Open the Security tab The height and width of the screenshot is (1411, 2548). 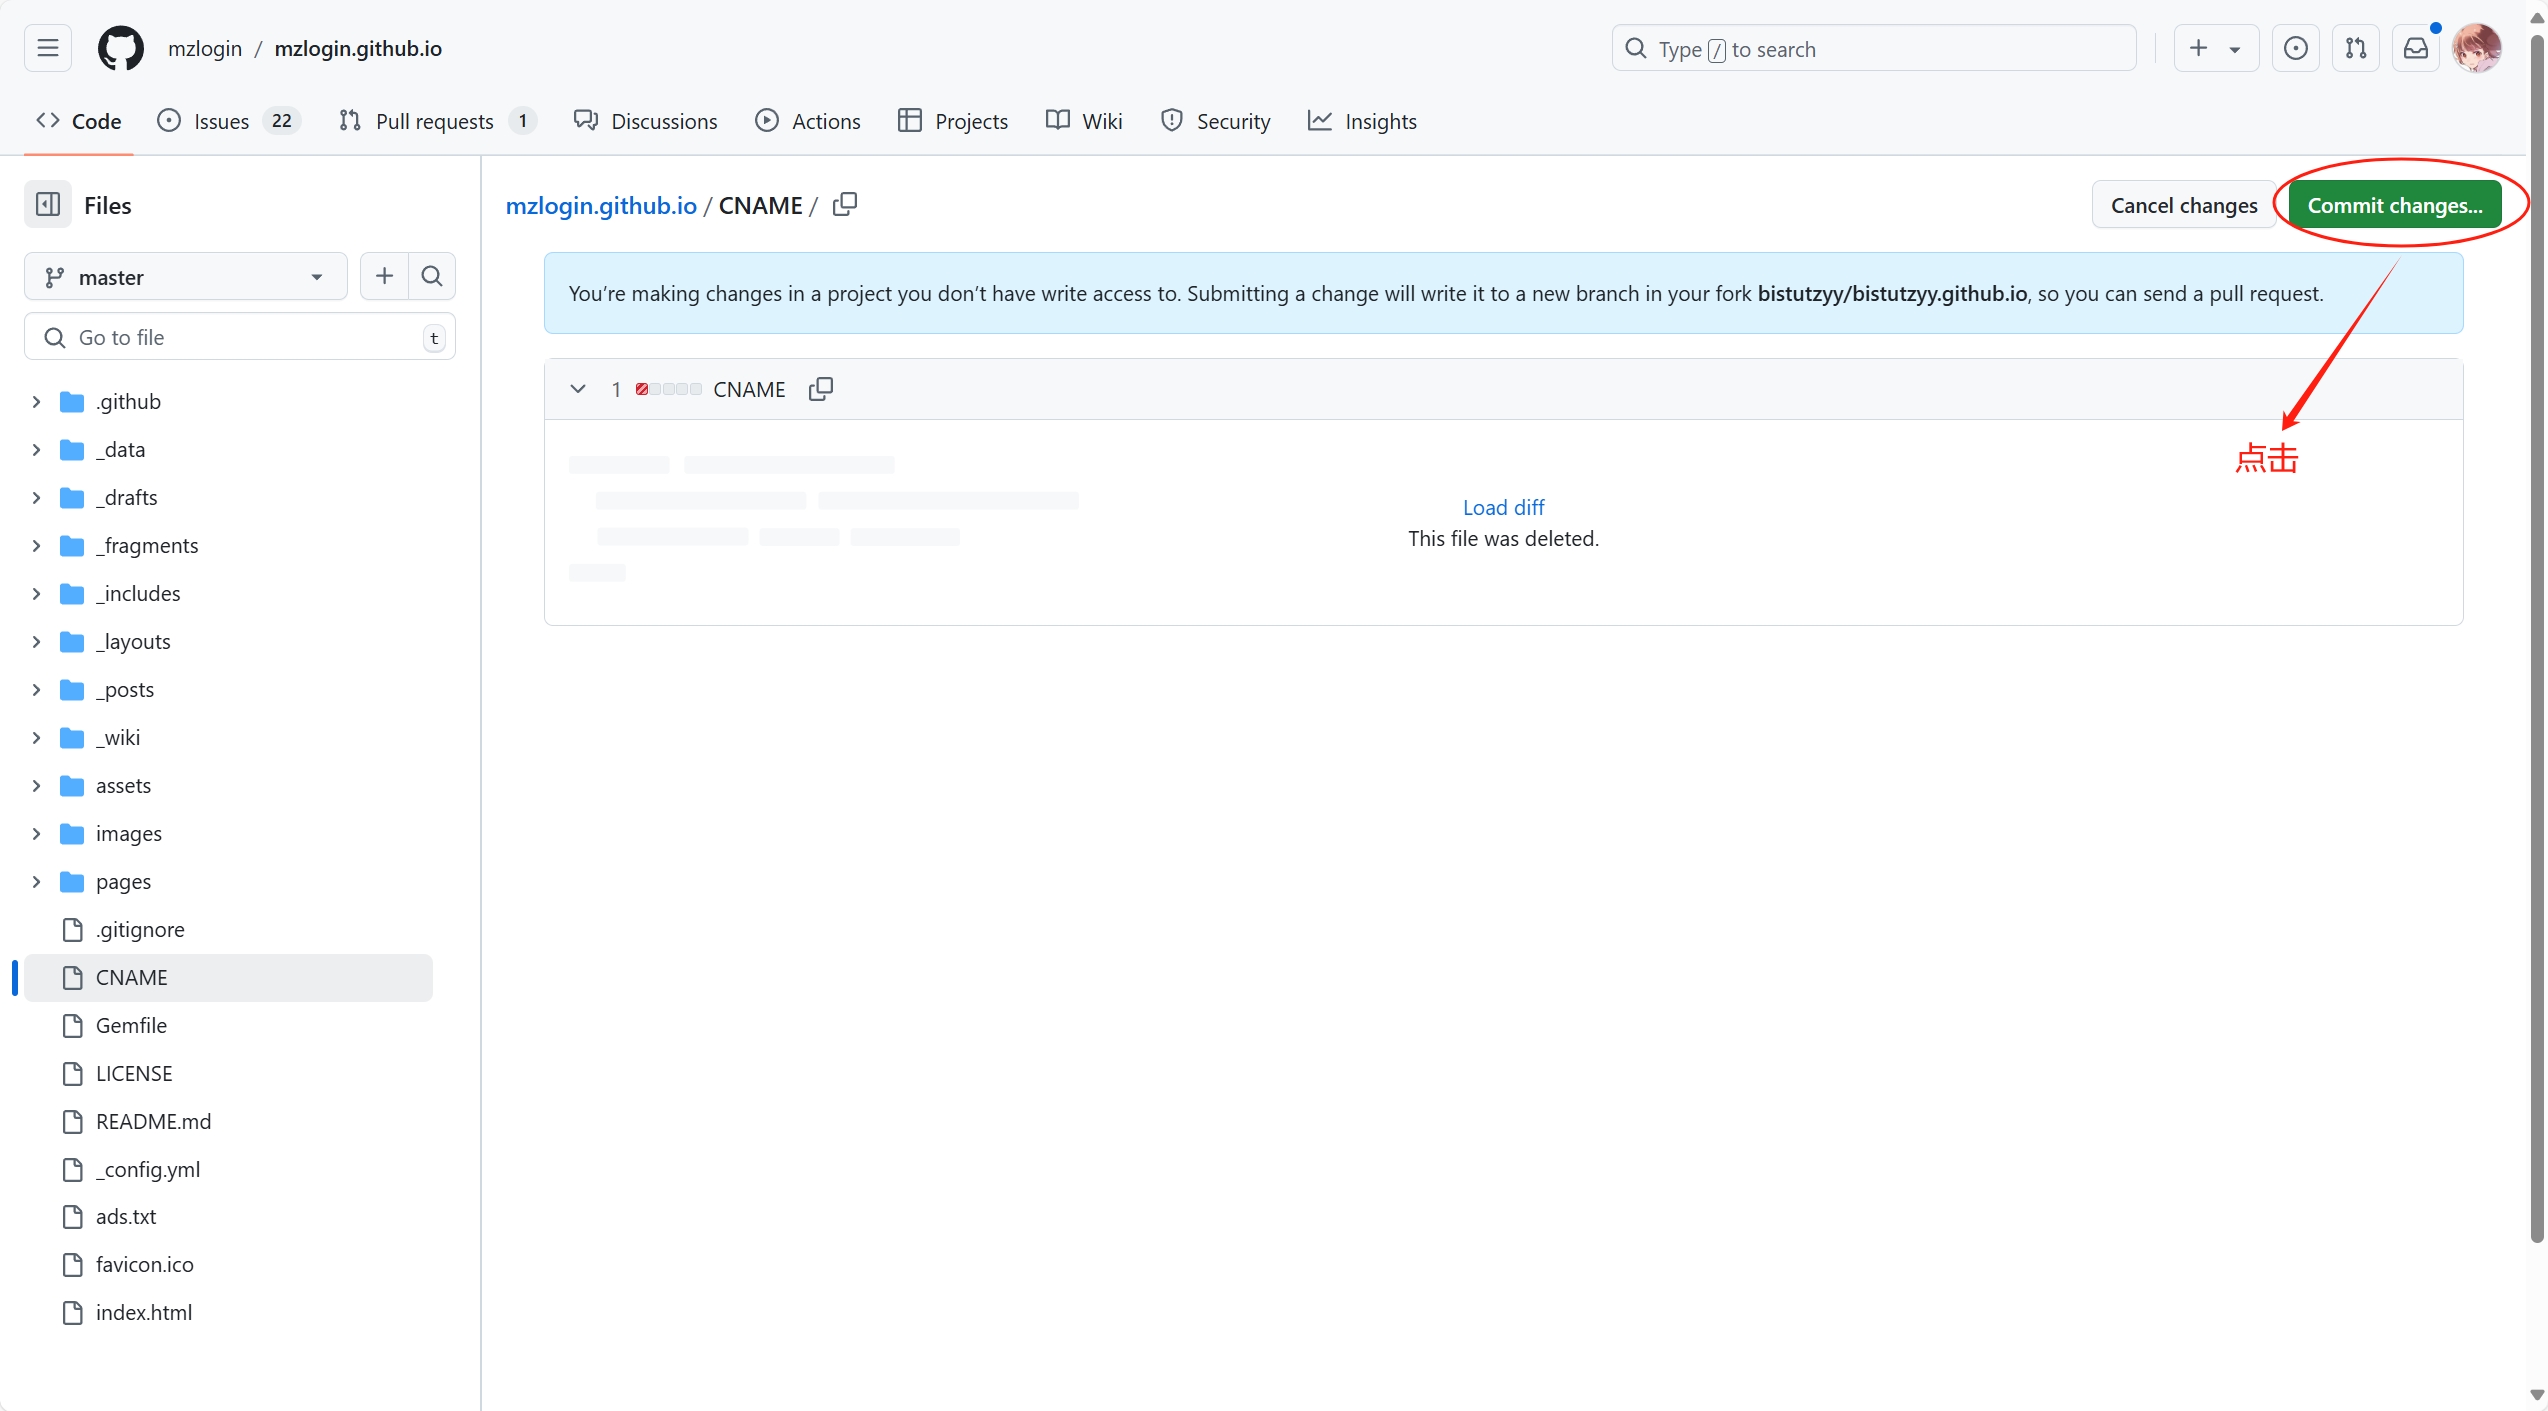tap(1216, 121)
